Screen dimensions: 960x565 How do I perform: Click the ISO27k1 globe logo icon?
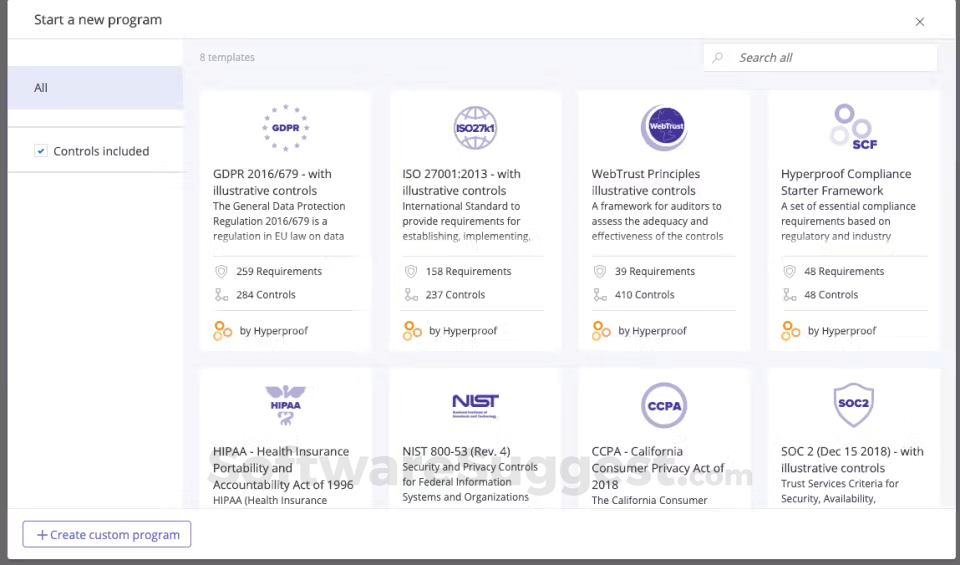(475, 127)
